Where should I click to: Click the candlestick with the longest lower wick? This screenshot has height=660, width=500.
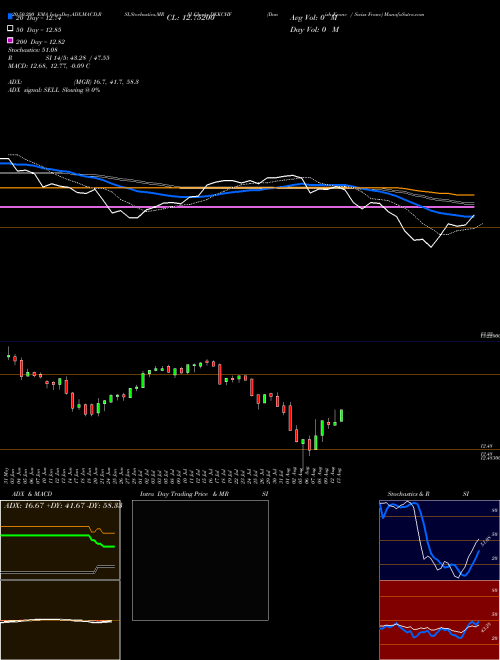pyautogui.click(x=303, y=454)
